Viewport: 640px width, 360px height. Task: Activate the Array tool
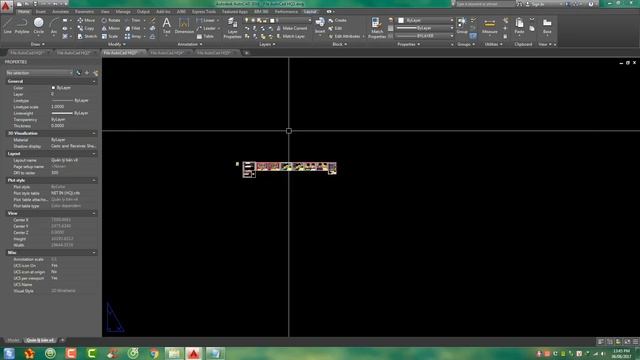click(x=133, y=36)
